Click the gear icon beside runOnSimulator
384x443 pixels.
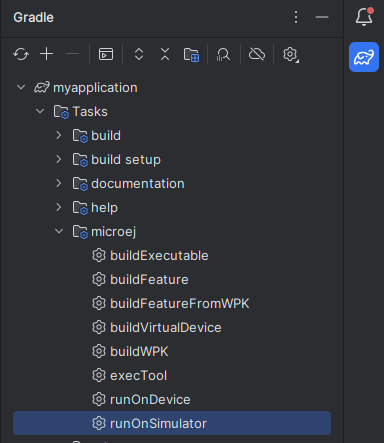tap(99, 423)
